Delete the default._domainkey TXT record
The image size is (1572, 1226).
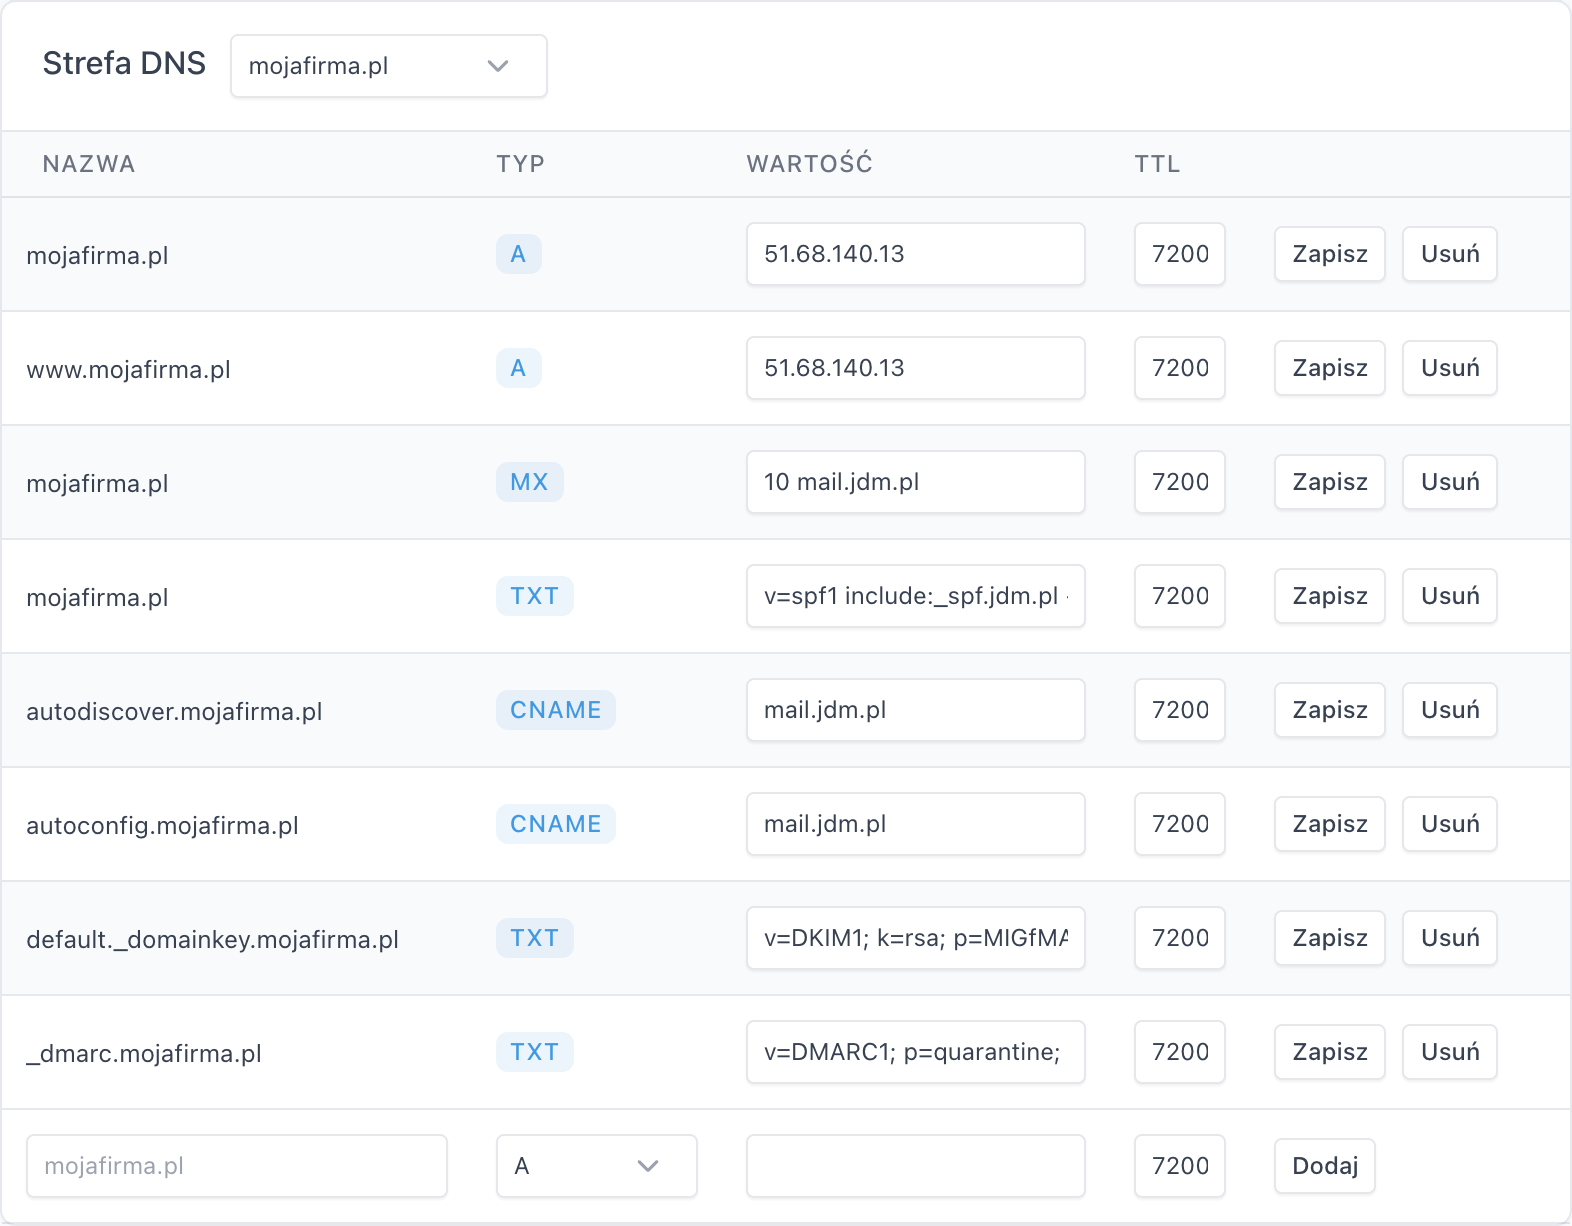[x=1449, y=938]
